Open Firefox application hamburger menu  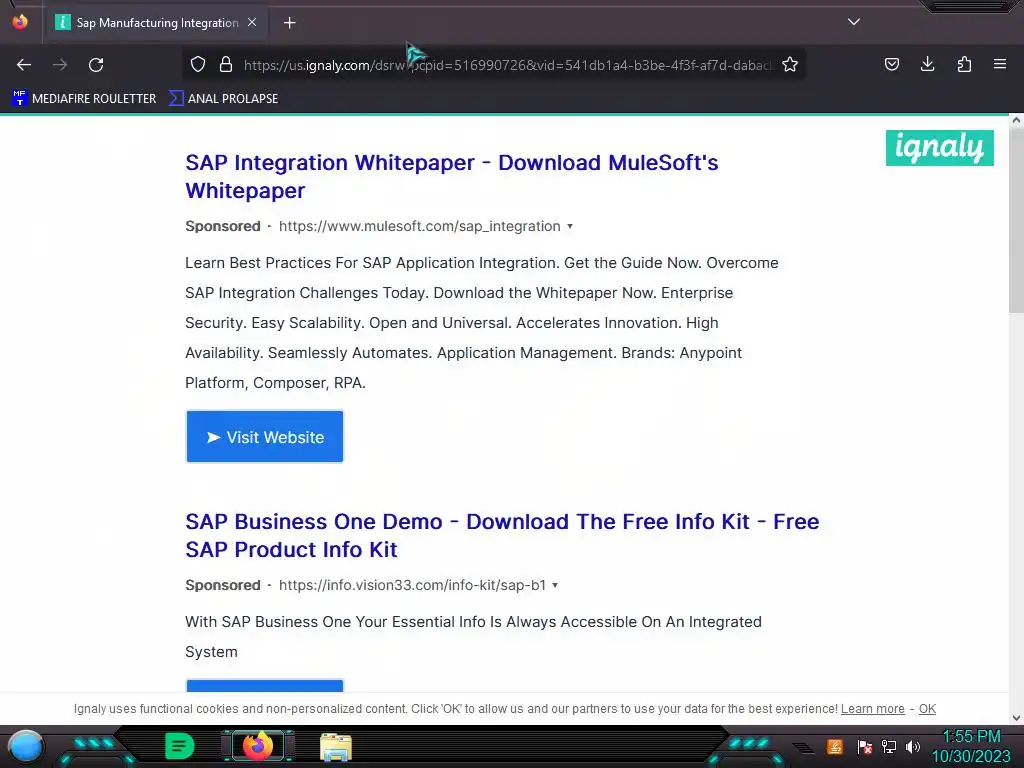coord(1000,64)
